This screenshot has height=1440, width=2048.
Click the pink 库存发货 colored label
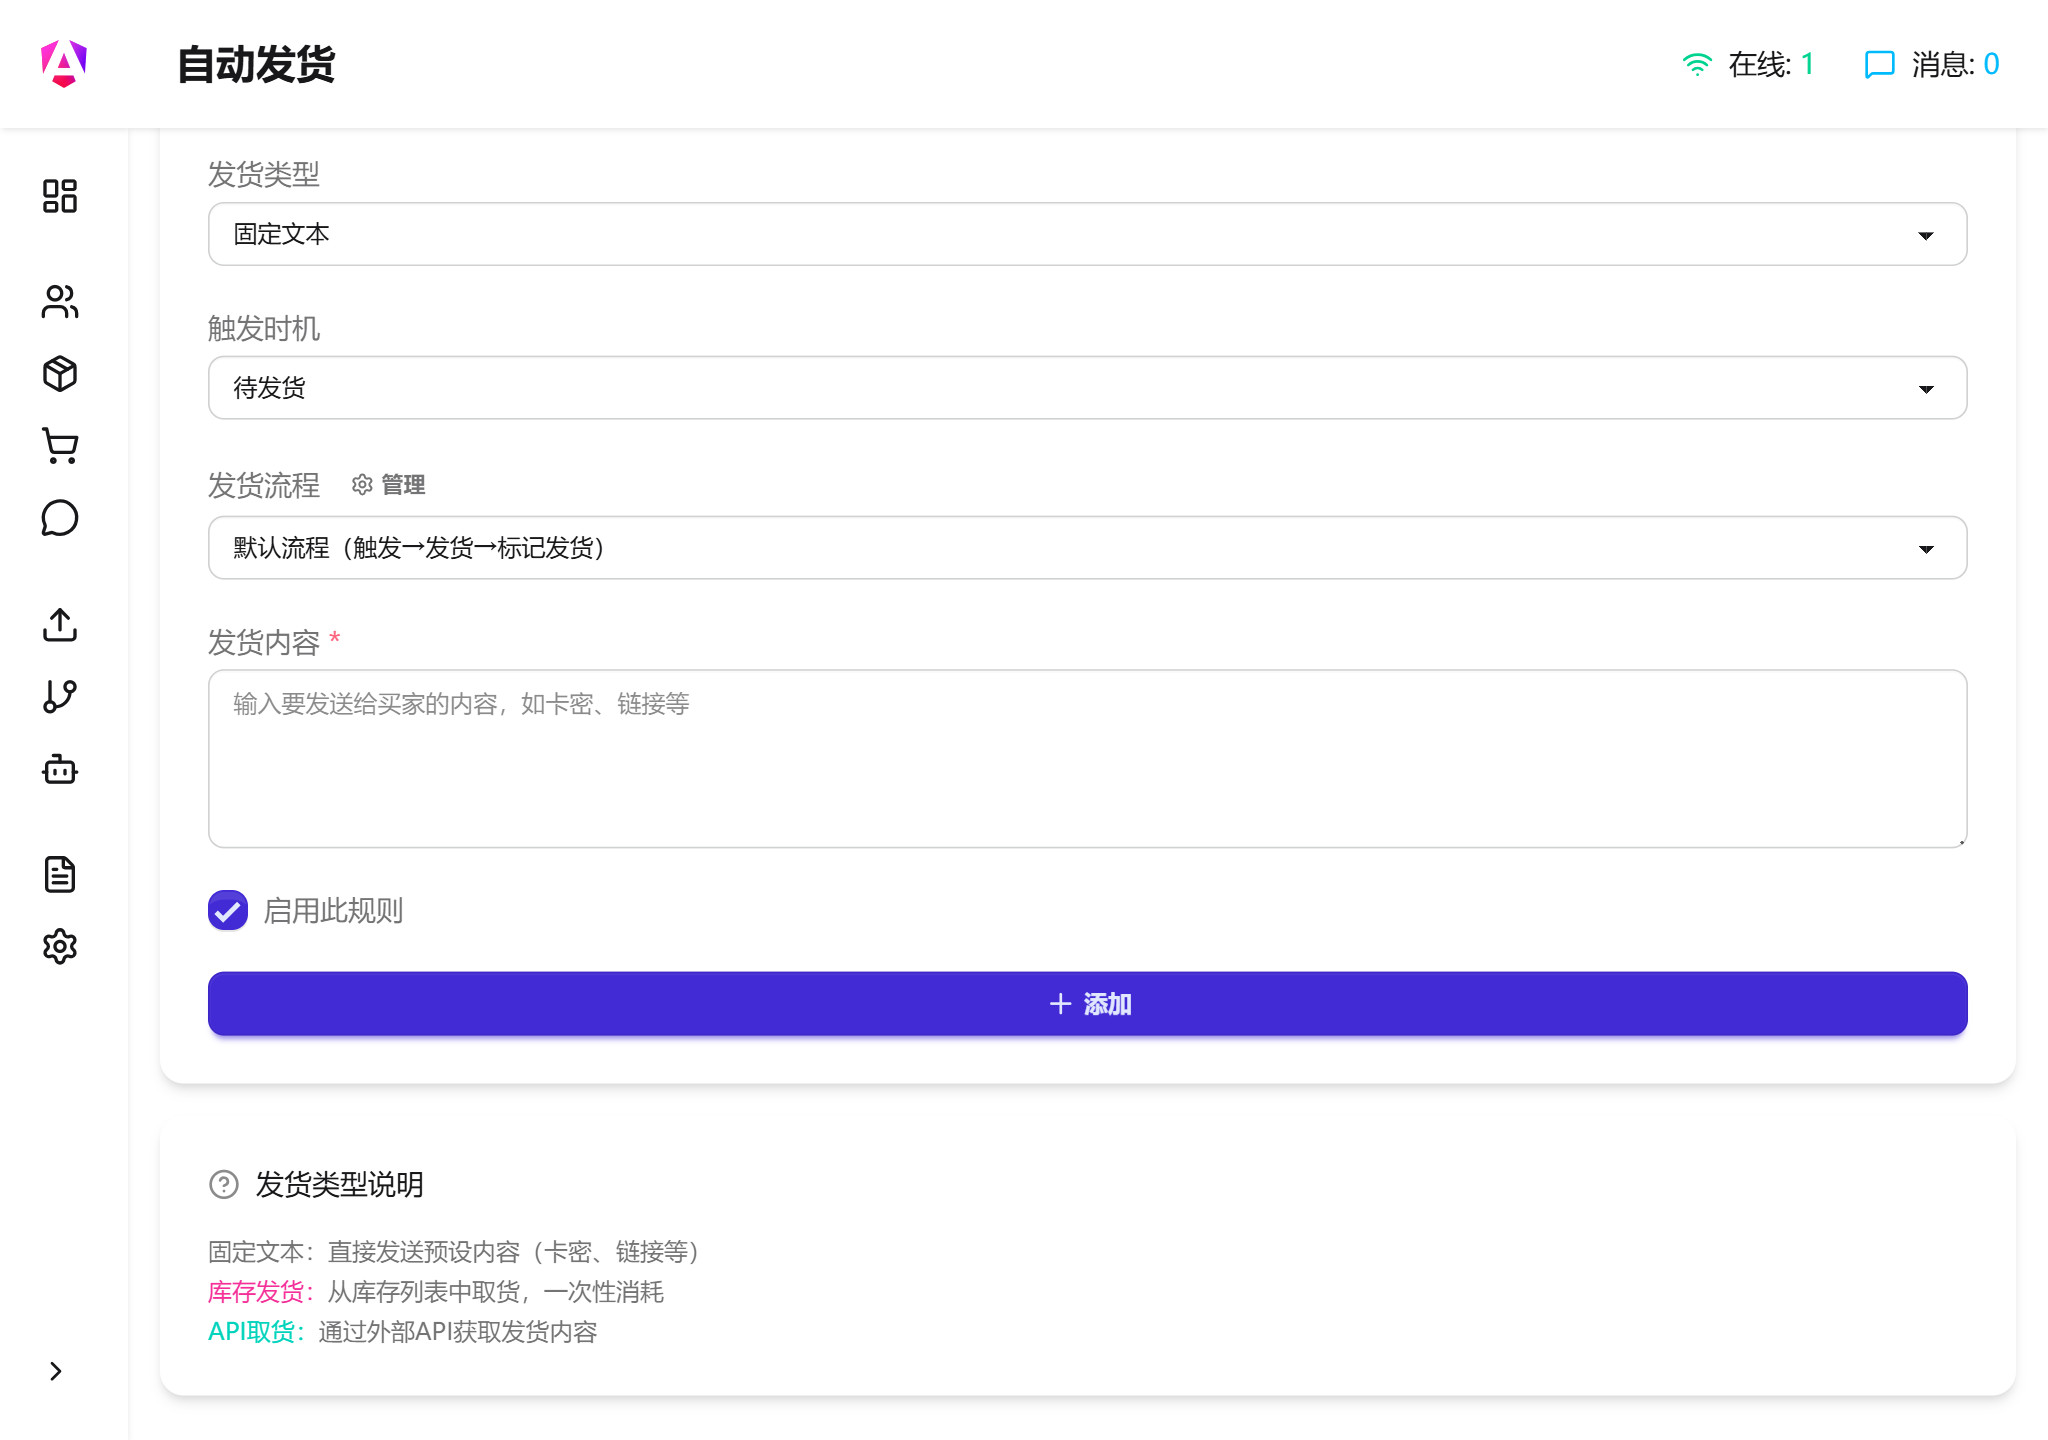click(255, 1292)
